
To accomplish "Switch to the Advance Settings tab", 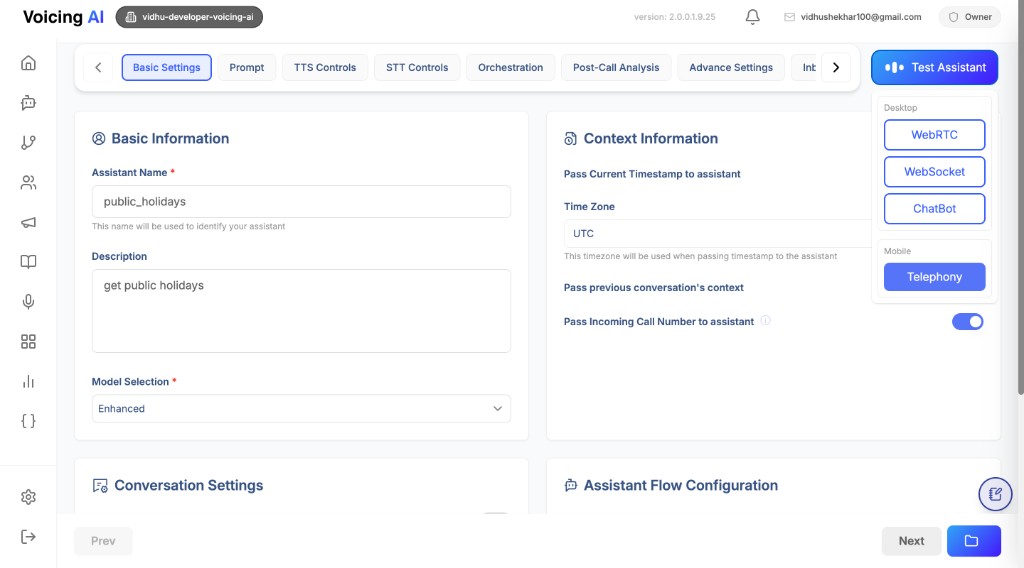I will coord(731,67).
